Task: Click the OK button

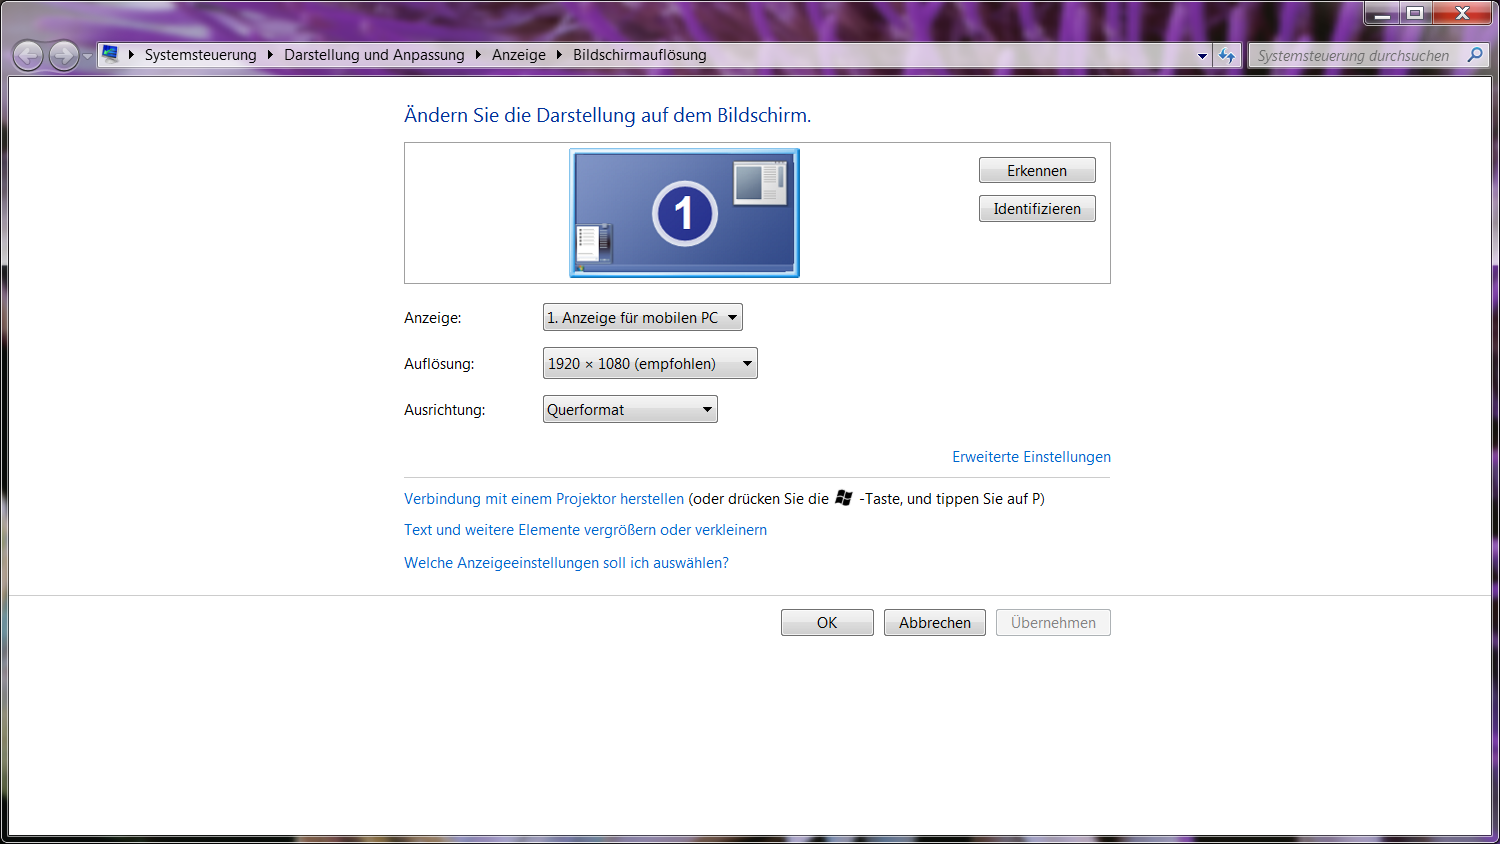Action: (827, 623)
